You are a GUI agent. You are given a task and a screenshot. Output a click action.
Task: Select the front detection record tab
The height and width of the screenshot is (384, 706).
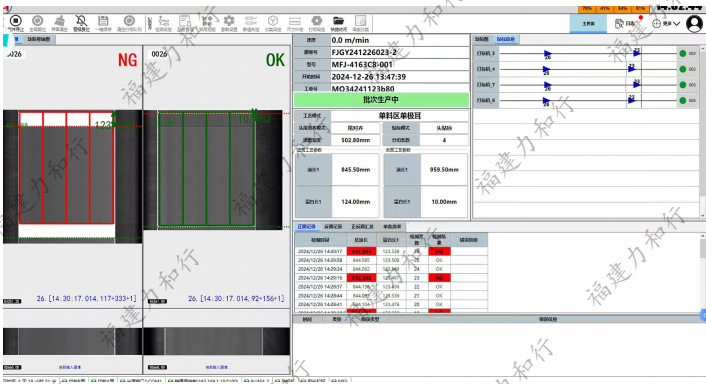pyautogui.click(x=307, y=226)
